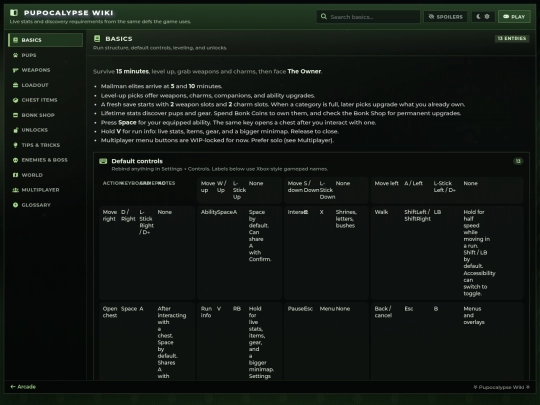The width and height of the screenshot is (540, 405).
Task: Toggle the SPOILERS visibility button
Action: (445, 17)
